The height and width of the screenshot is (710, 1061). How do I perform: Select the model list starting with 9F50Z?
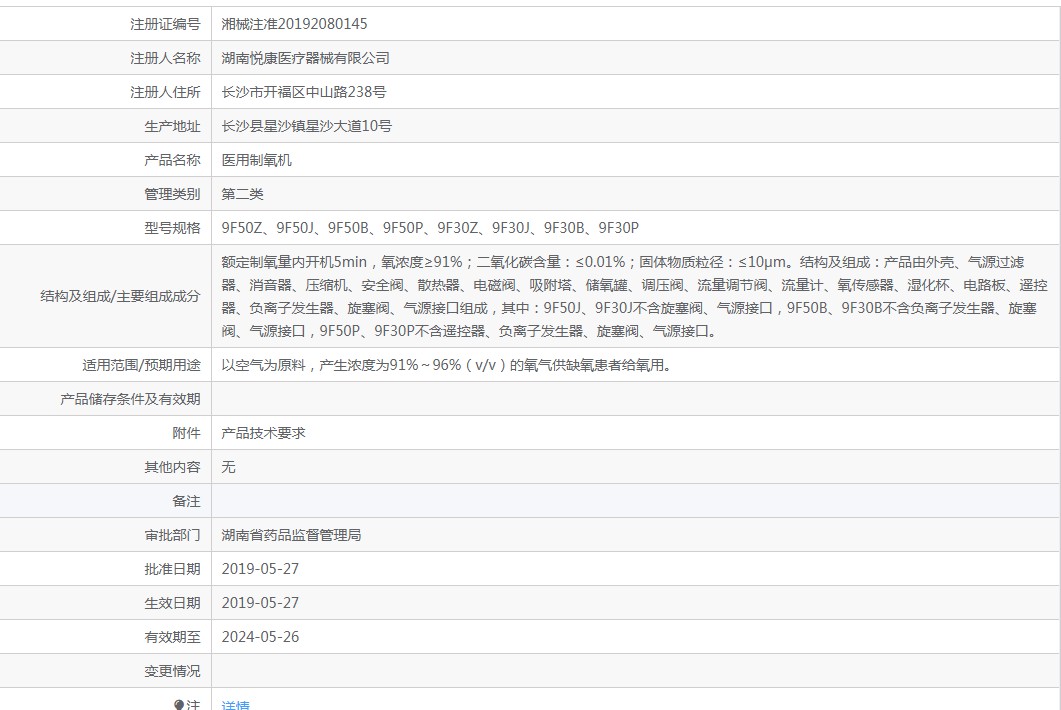tap(430, 228)
